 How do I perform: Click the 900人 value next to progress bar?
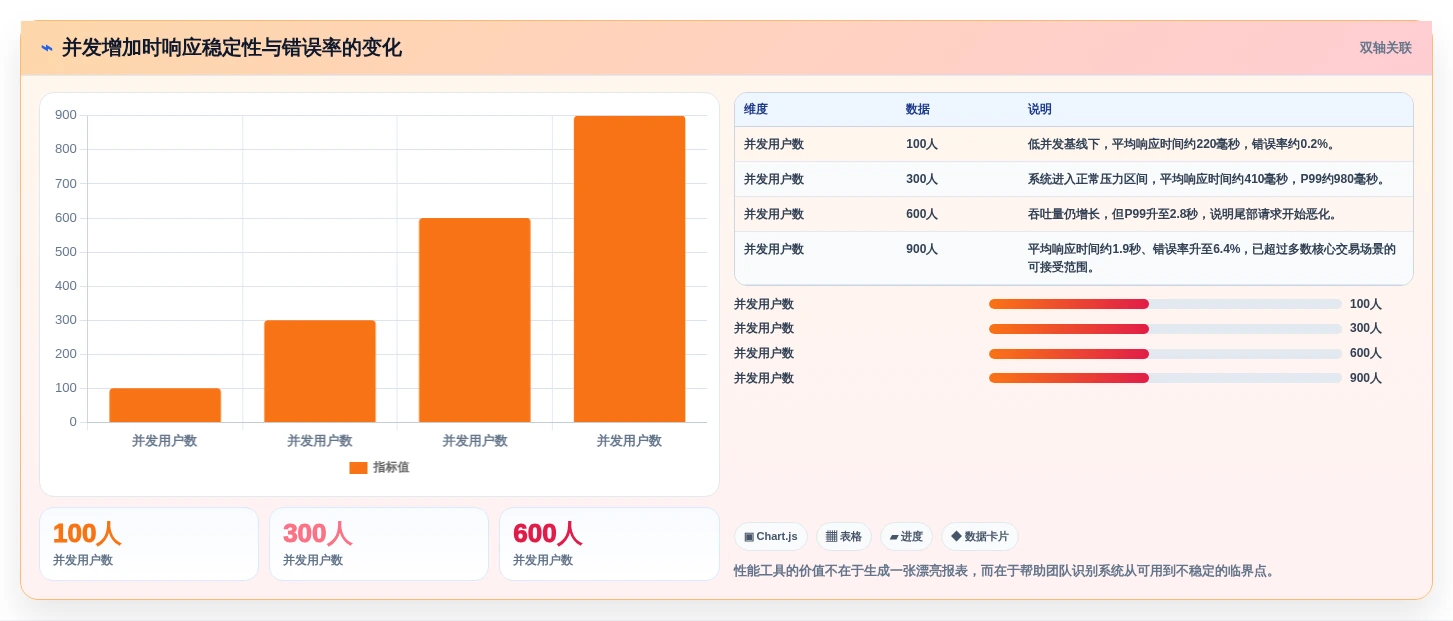pos(1366,378)
